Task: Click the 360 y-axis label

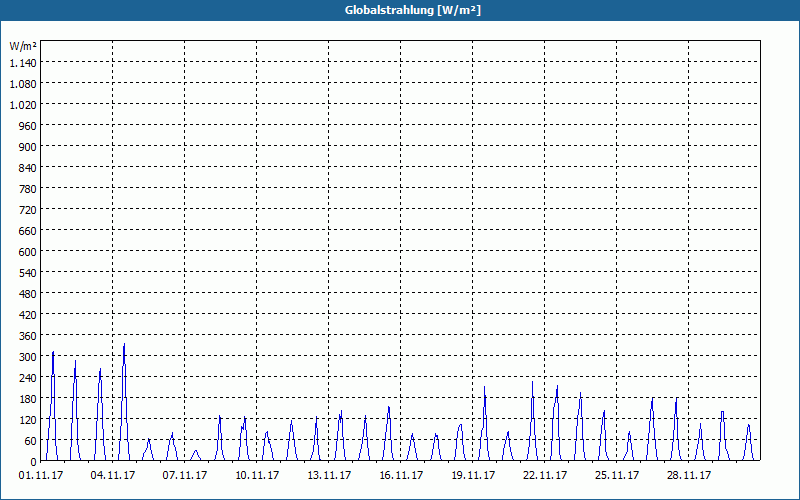Action: point(28,336)
